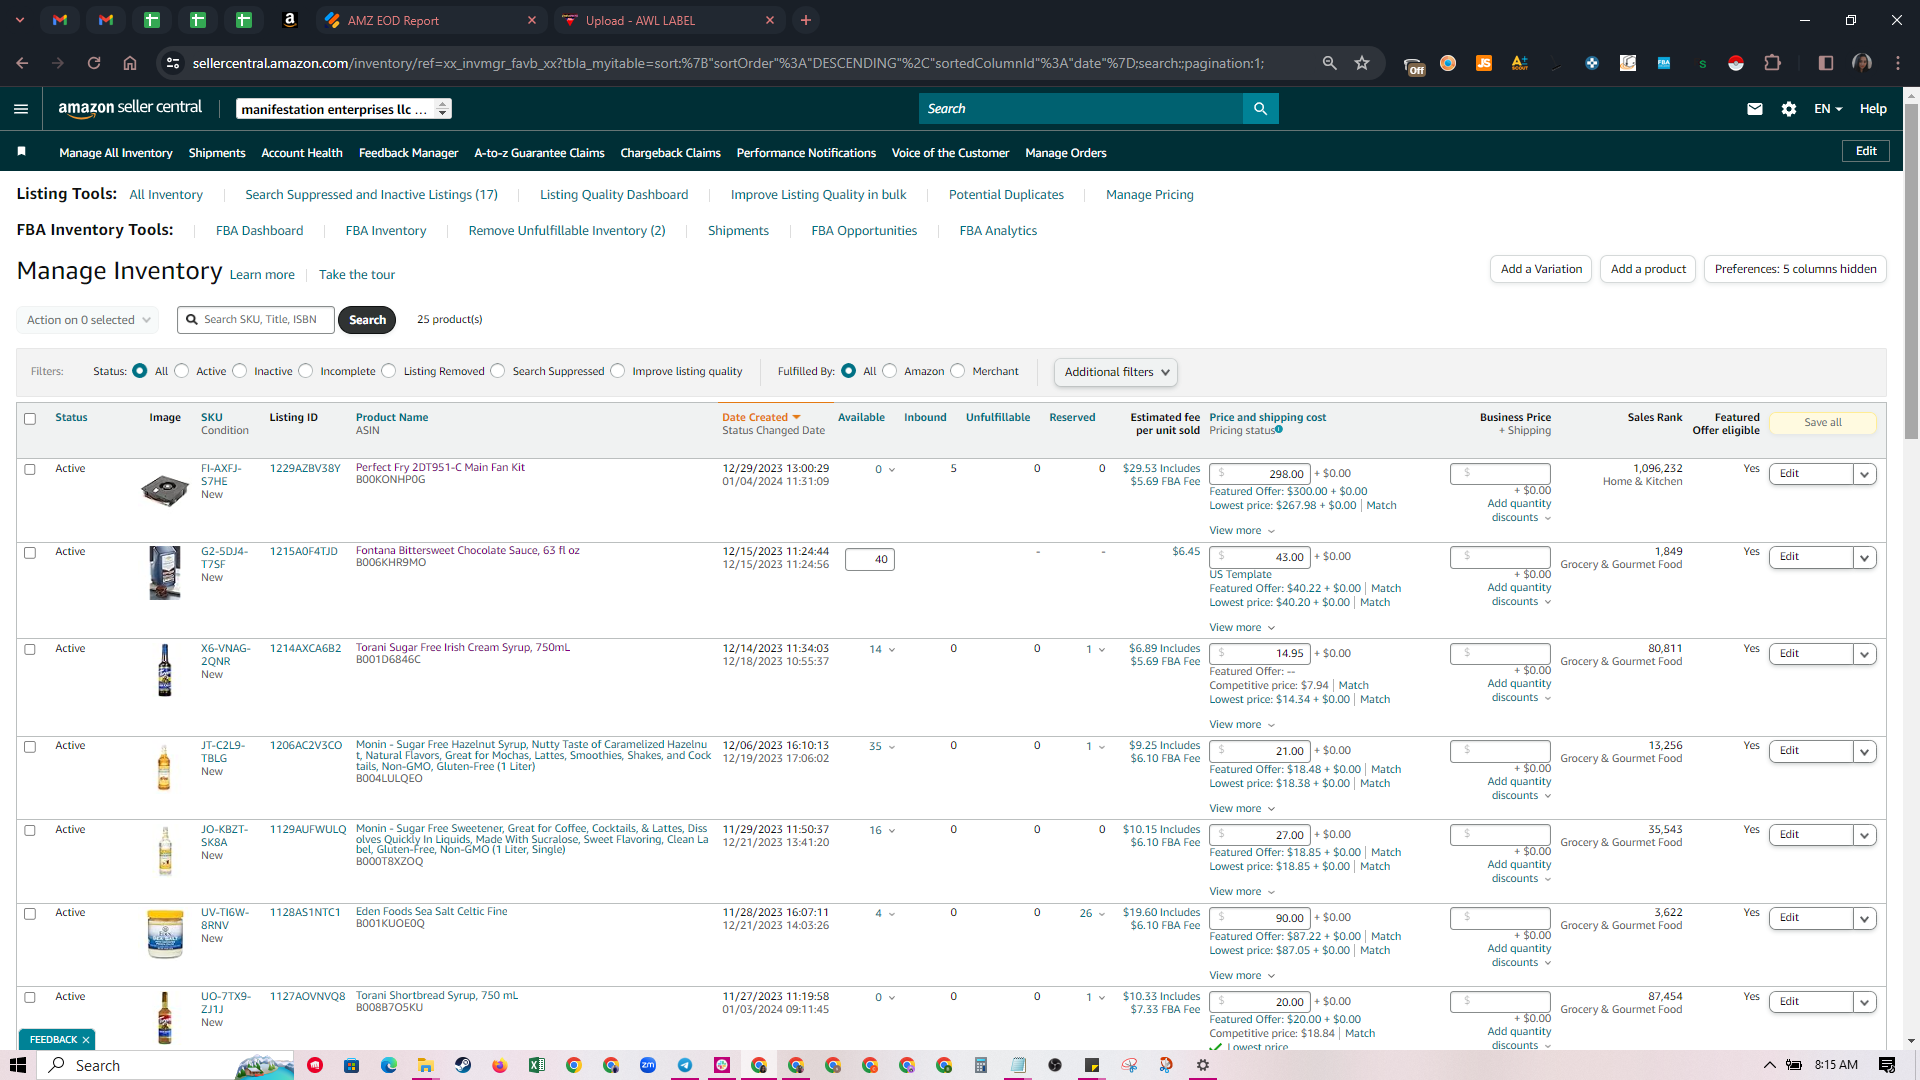Expand View more for Perfect Fry listing
1920x1080 pixels.
point(1242,531)
